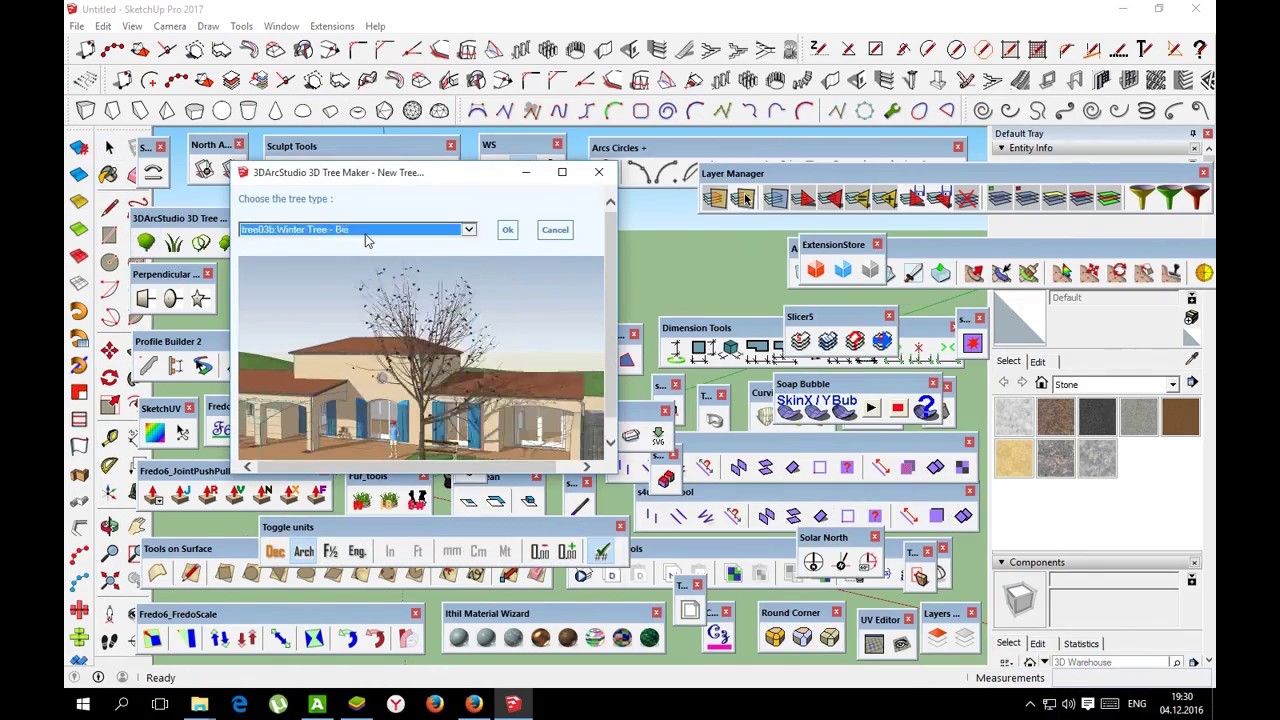Toggle Decimal units in Toggle units toolbar

[x=275, y=552]
